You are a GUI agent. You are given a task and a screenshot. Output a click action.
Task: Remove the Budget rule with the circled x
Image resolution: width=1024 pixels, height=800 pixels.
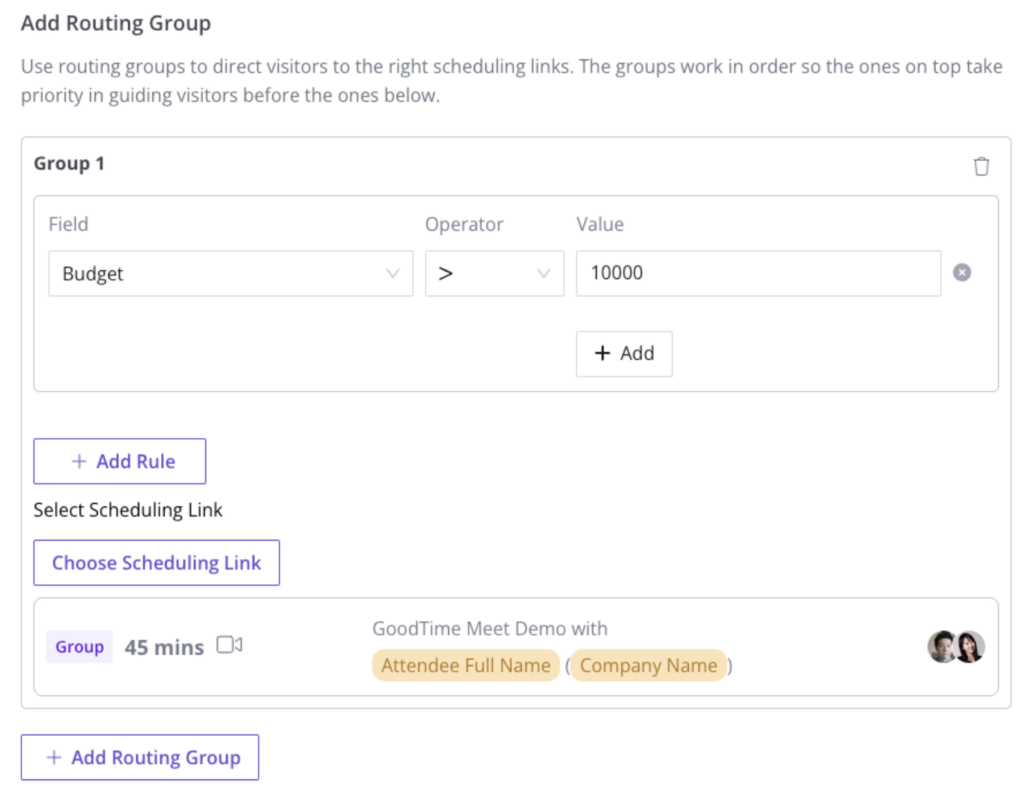(x=961, y=272)
